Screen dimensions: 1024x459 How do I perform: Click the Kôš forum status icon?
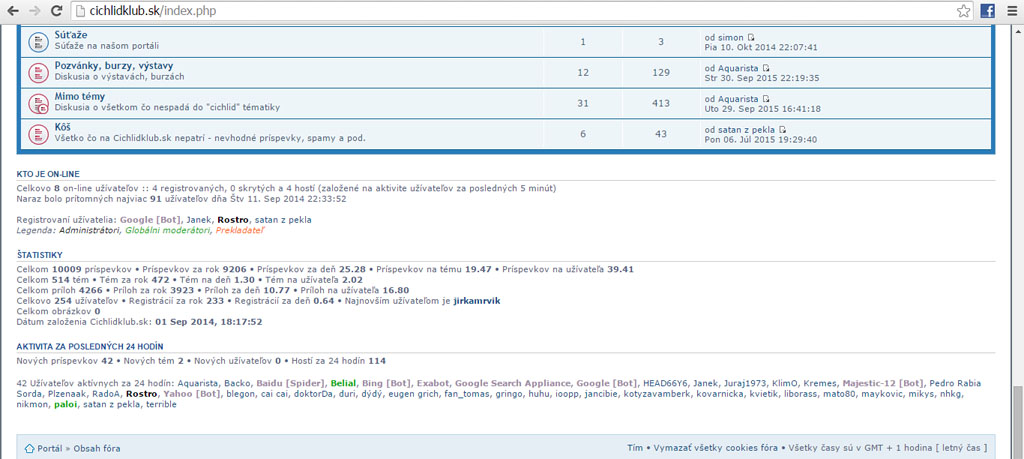pos(38,134)
